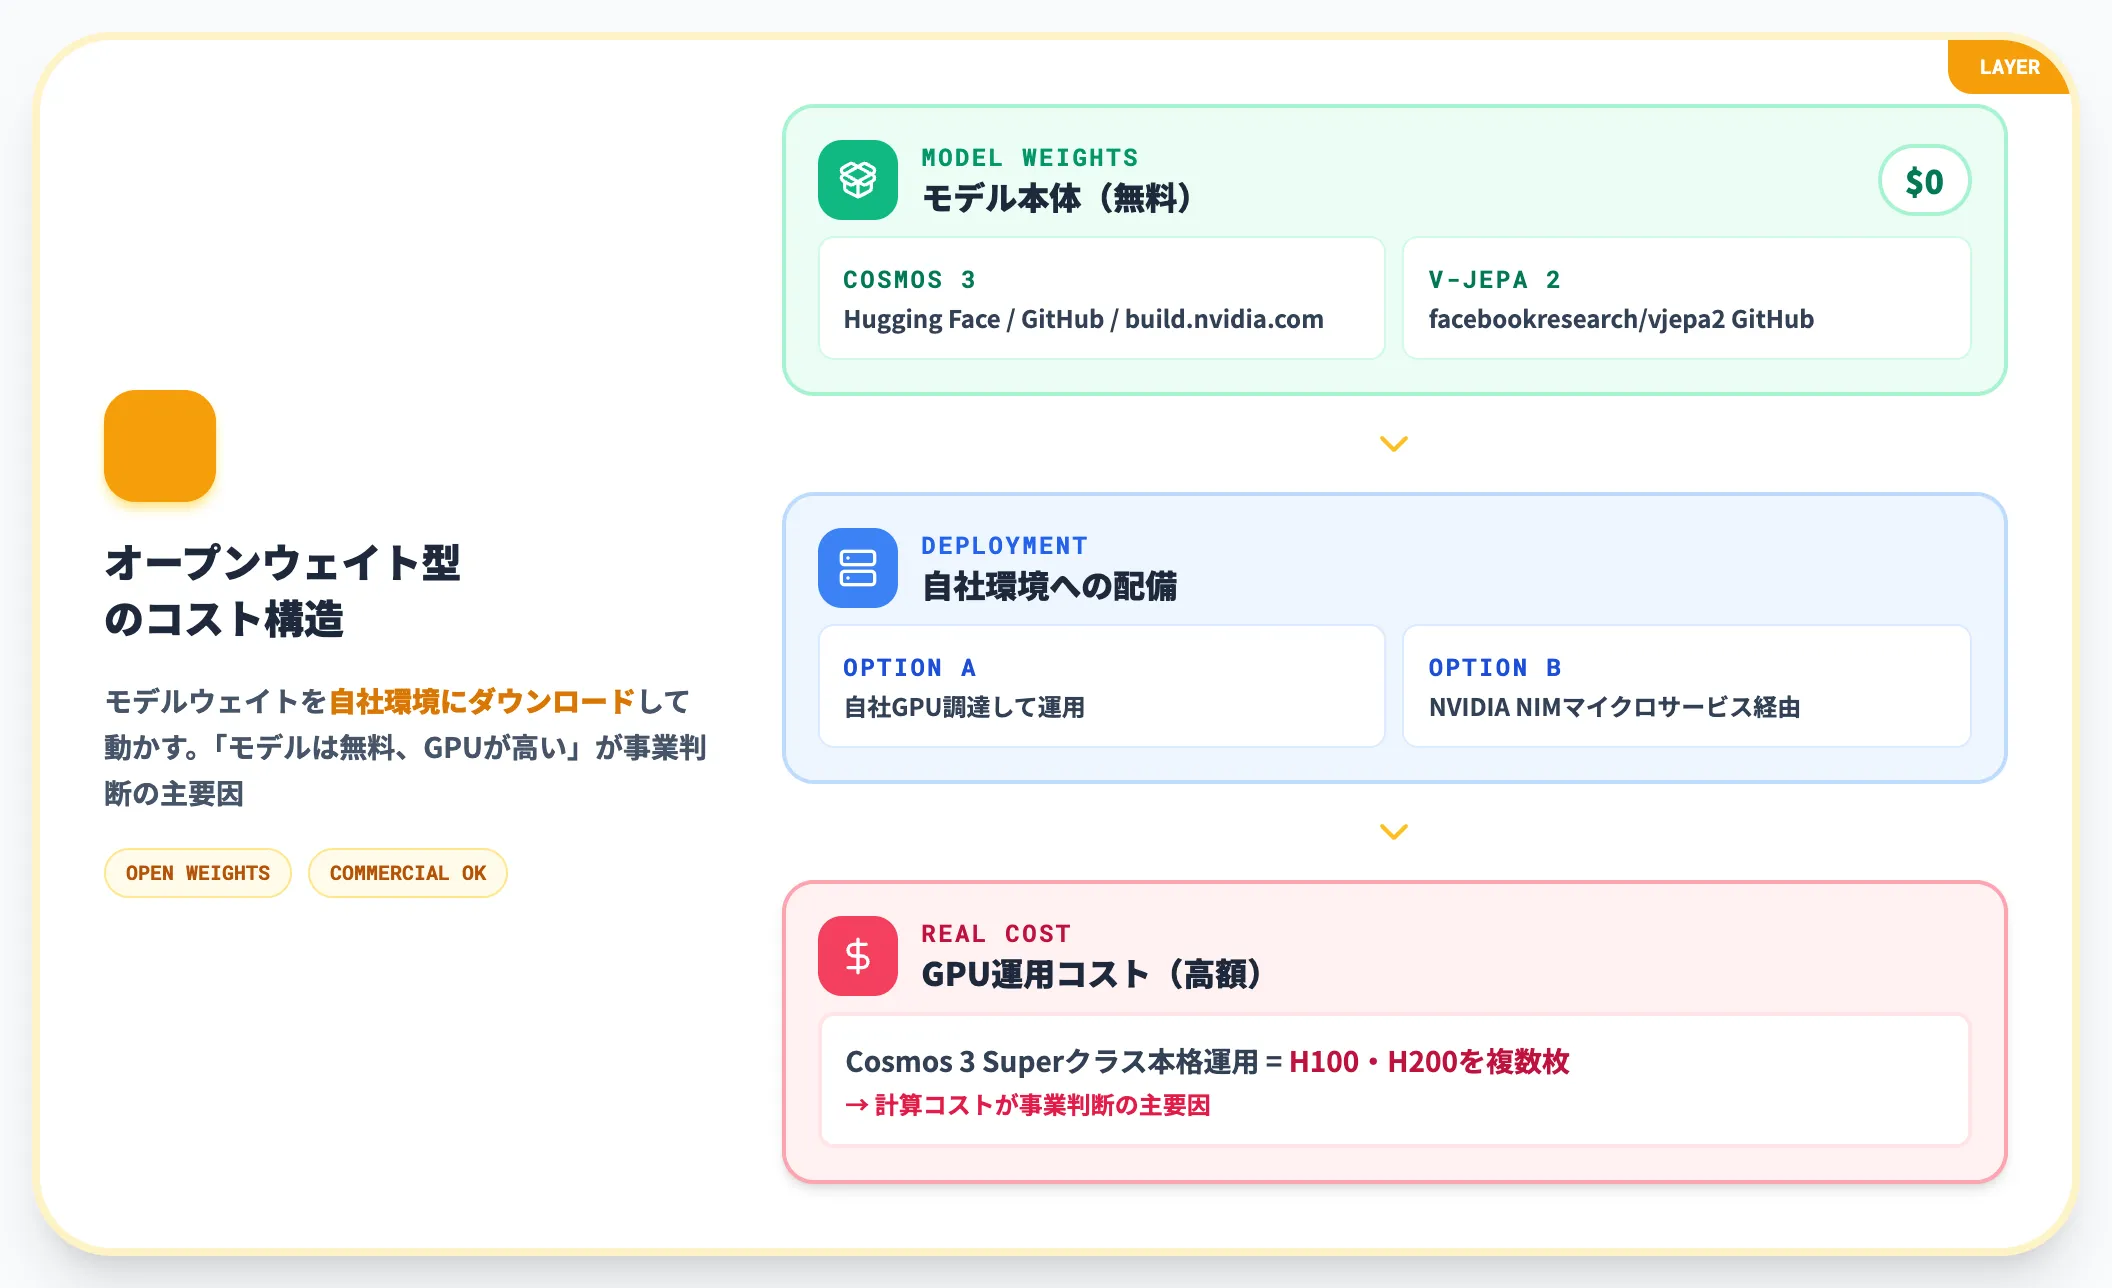Screen dimensions: 2112x1288
Task: Click the text 'Cosmos 3 Superクラス本格運用'
Action: (1052, 1062)
